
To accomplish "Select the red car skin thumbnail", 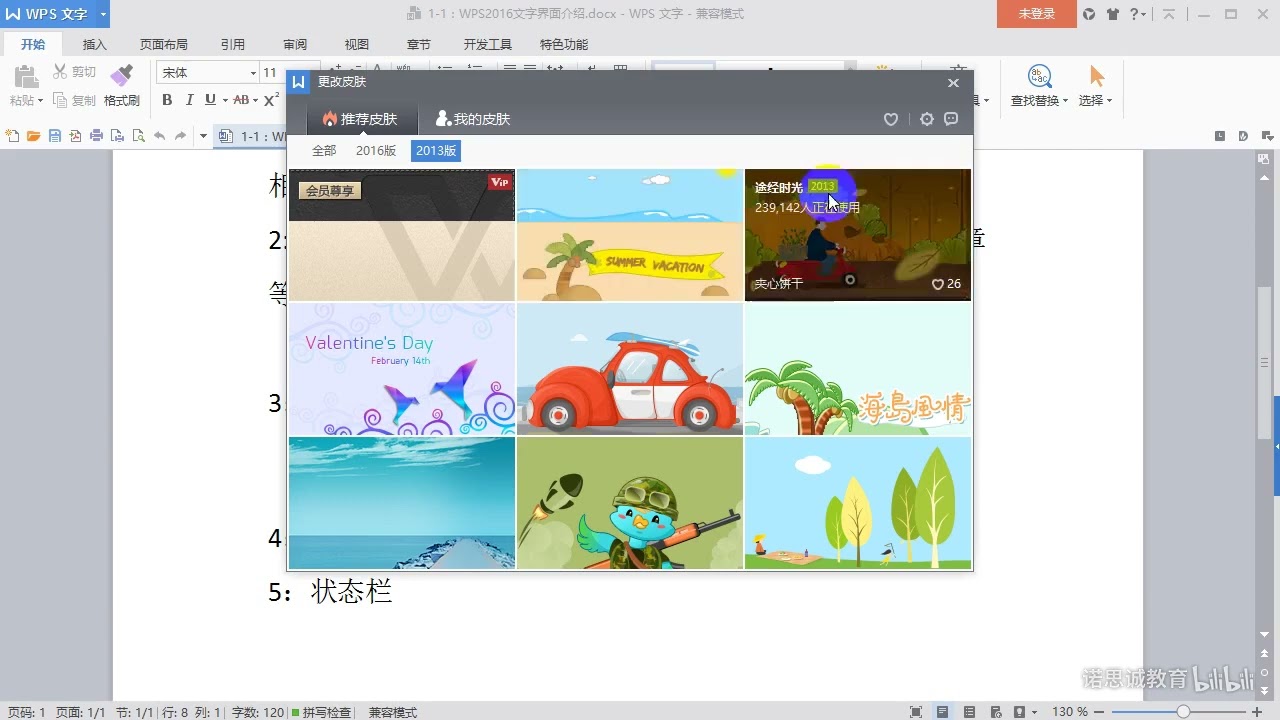I will coord(630,369).
